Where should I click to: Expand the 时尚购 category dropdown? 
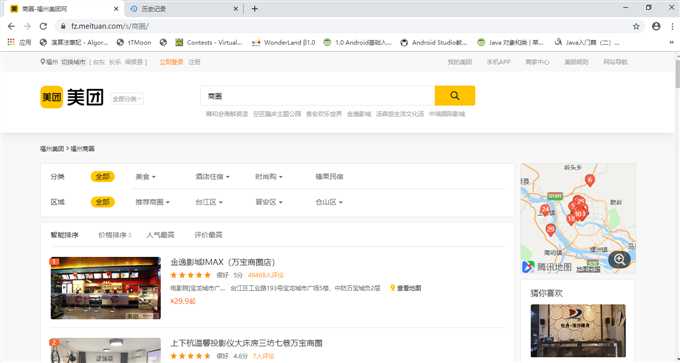(268, 177)
